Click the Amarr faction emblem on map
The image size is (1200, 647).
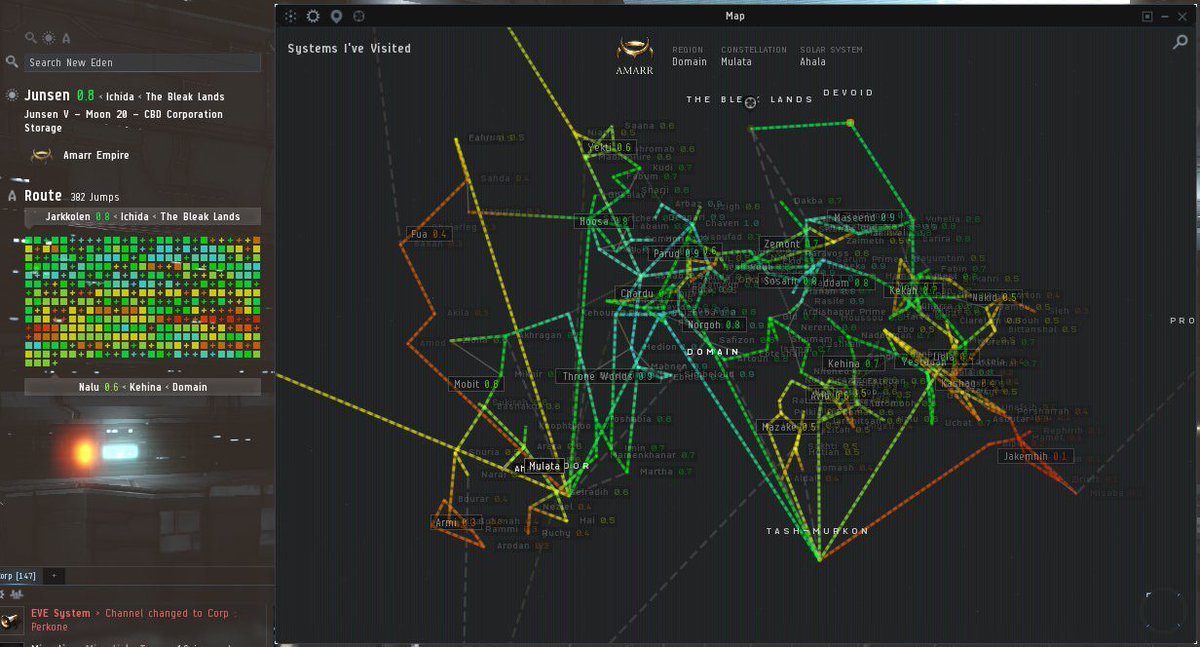(x=635, y=50)
